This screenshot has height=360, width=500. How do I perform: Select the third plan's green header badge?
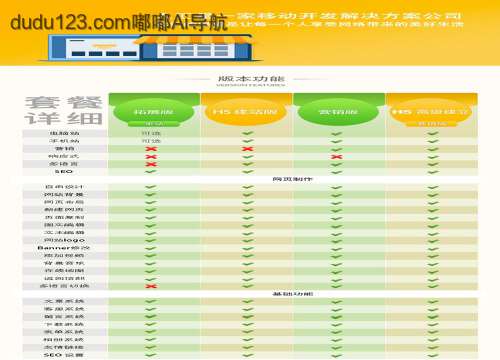[x=338, y=112]
